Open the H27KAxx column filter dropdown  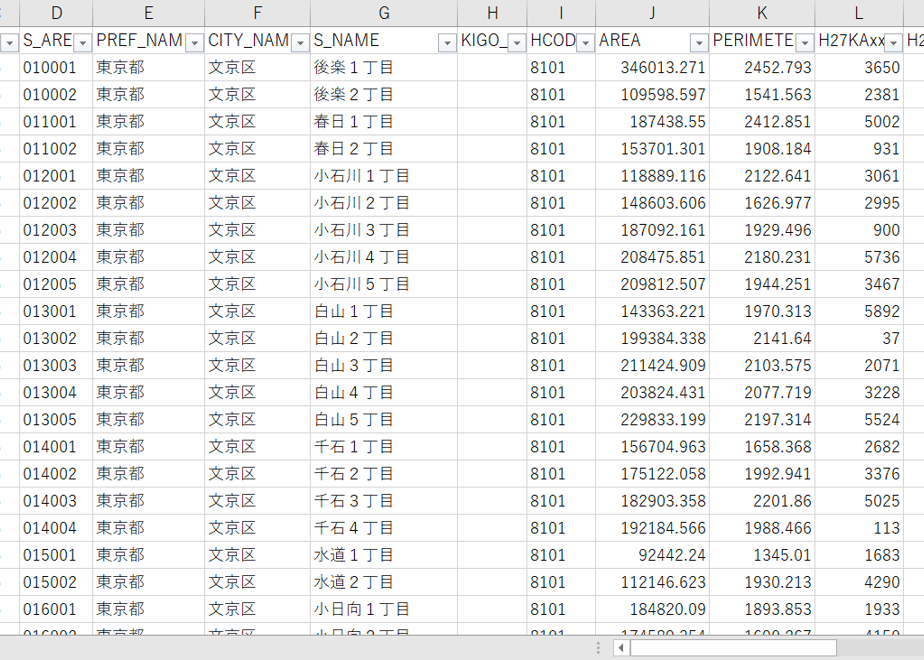pyautogui.click(x=894, y=42)
